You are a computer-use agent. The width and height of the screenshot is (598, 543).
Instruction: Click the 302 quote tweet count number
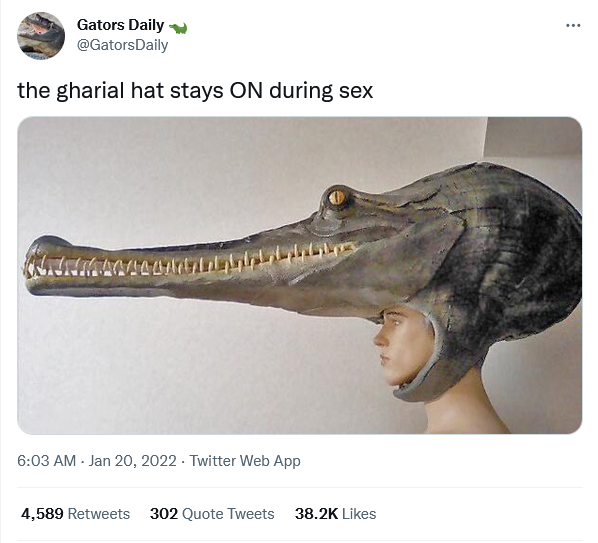click(164, 514)
